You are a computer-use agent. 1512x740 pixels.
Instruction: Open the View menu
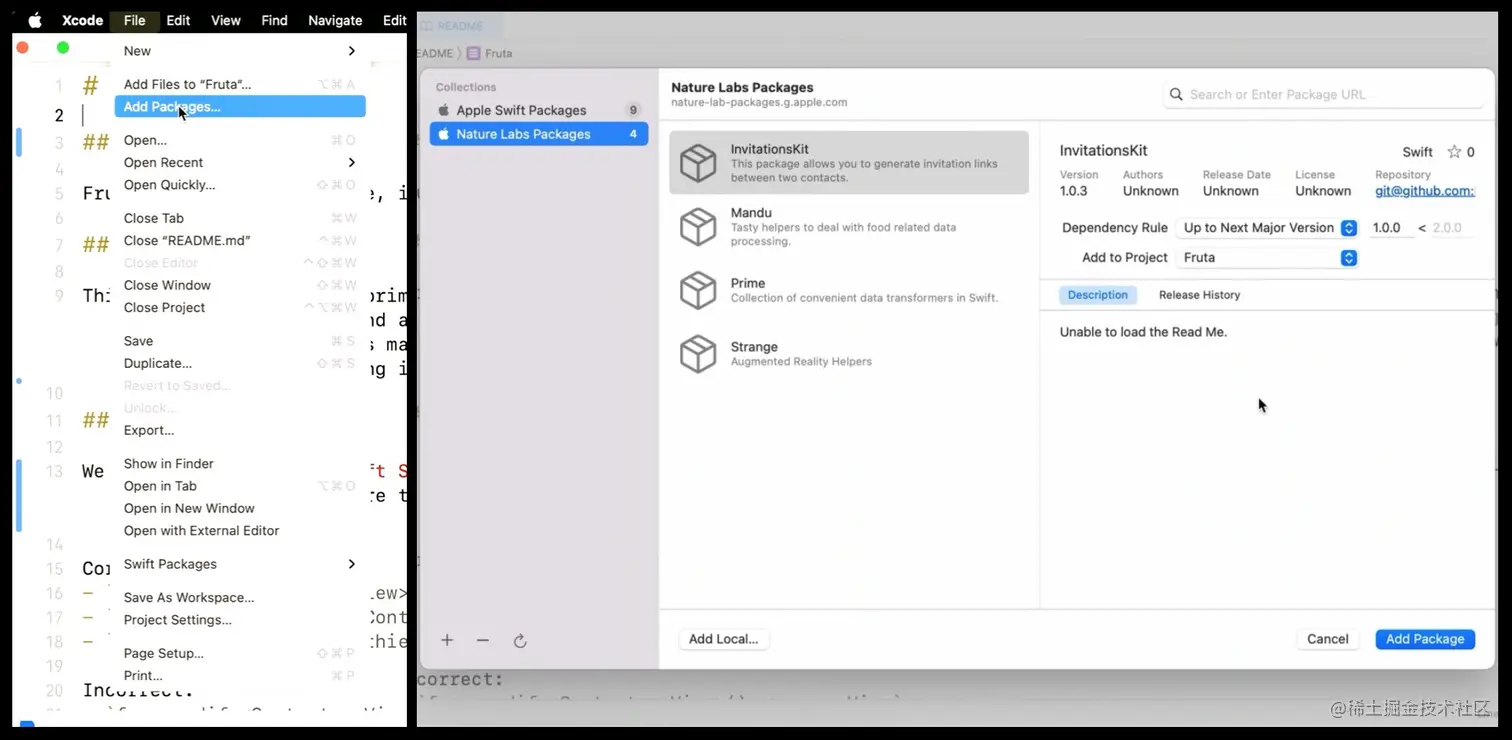pos(225,20)
